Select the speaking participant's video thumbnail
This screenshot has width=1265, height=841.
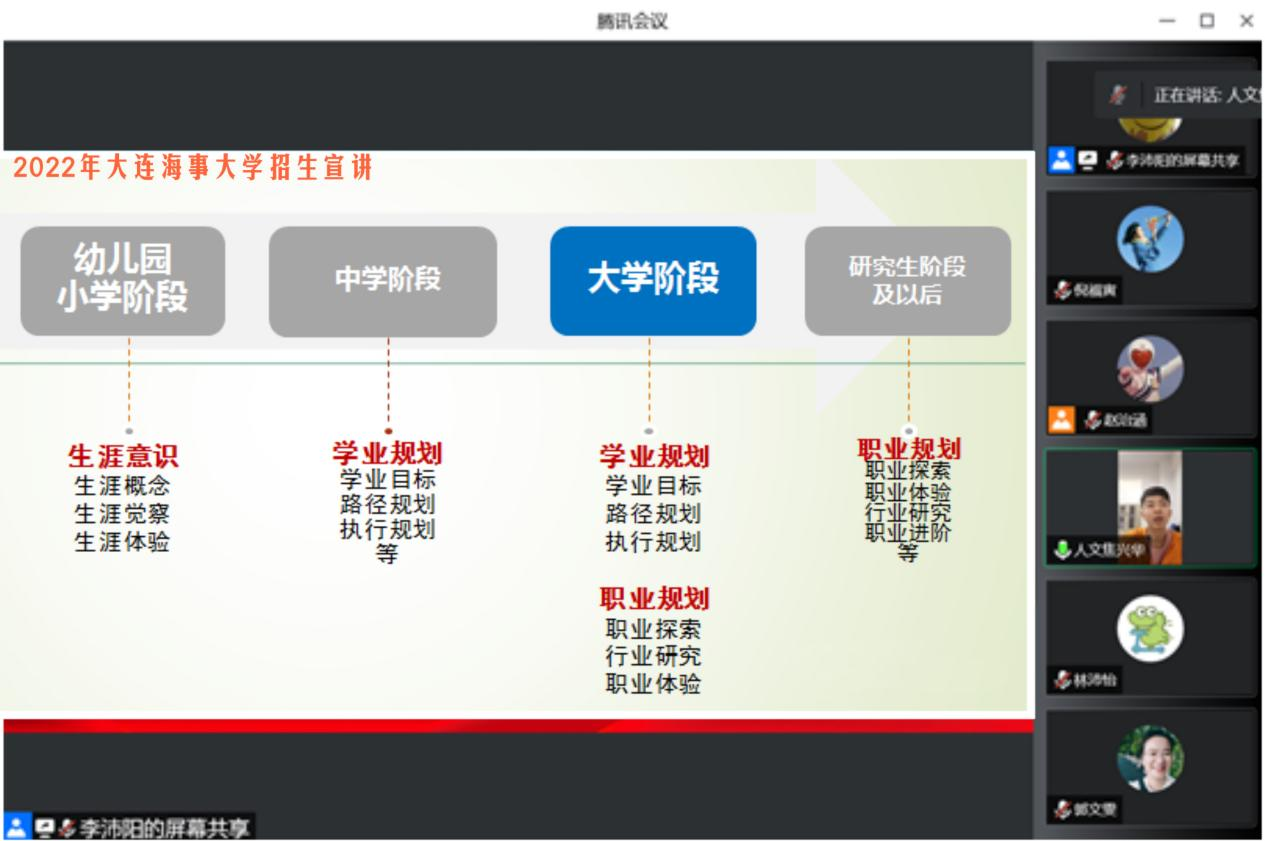tap(1150, 506)
